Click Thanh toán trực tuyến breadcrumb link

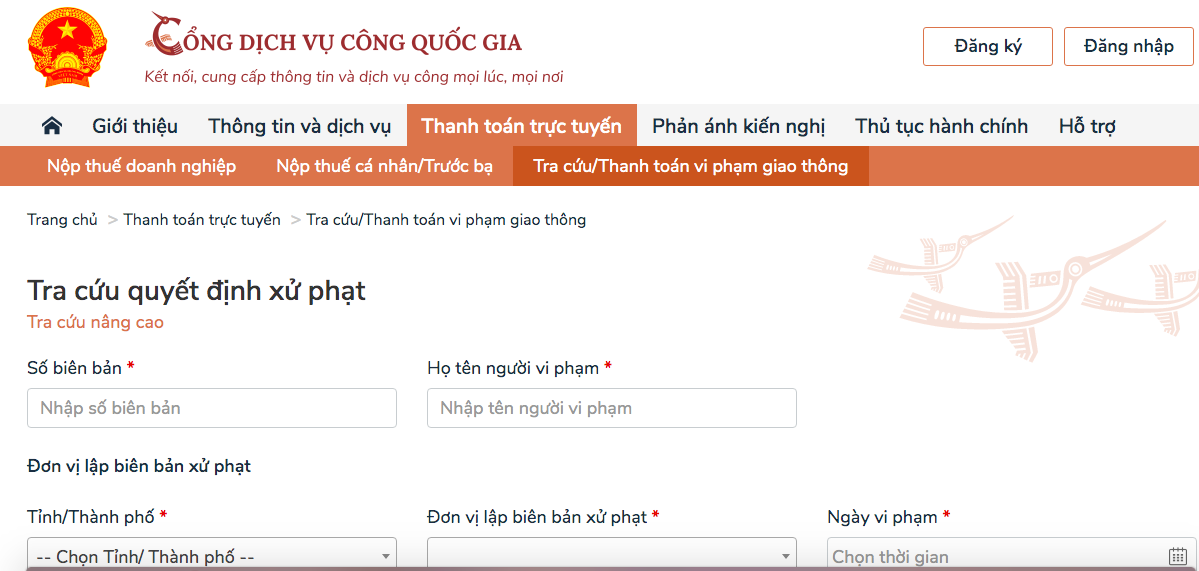point(202,220)
